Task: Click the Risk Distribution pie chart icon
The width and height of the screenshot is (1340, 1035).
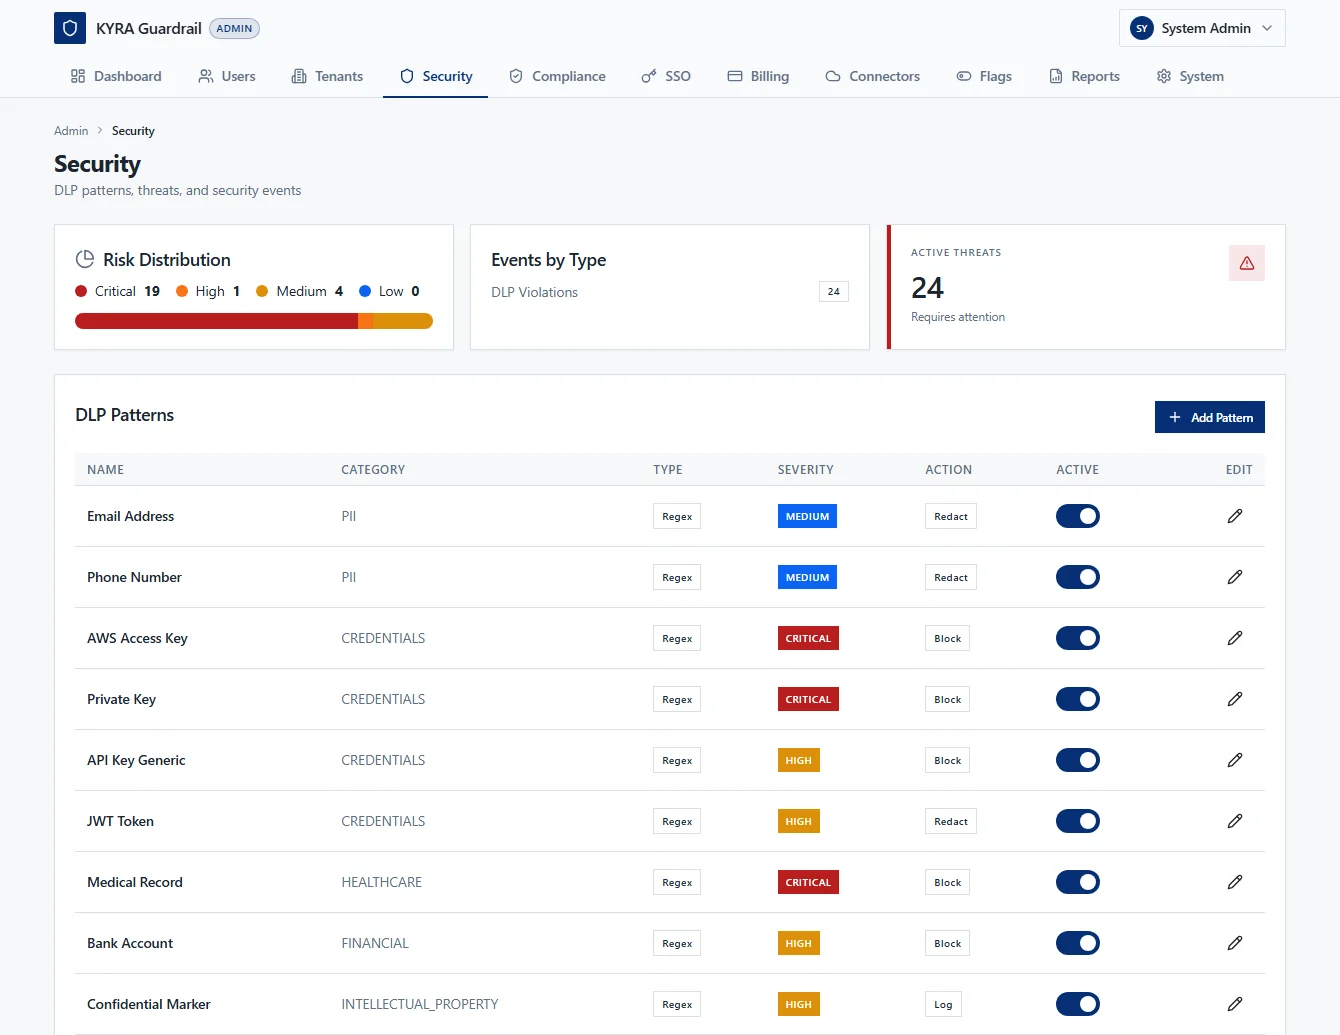Action: coord(85,259)
